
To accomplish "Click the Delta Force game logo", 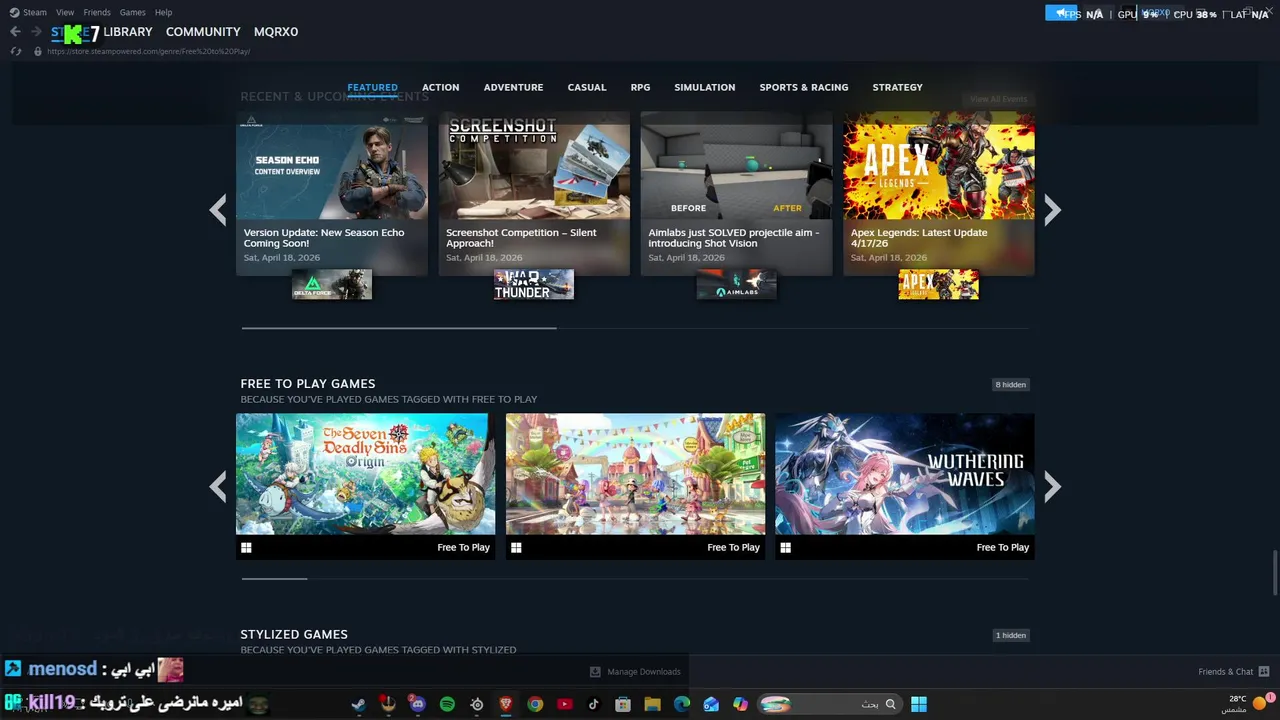I will click(x=331, y=284).
